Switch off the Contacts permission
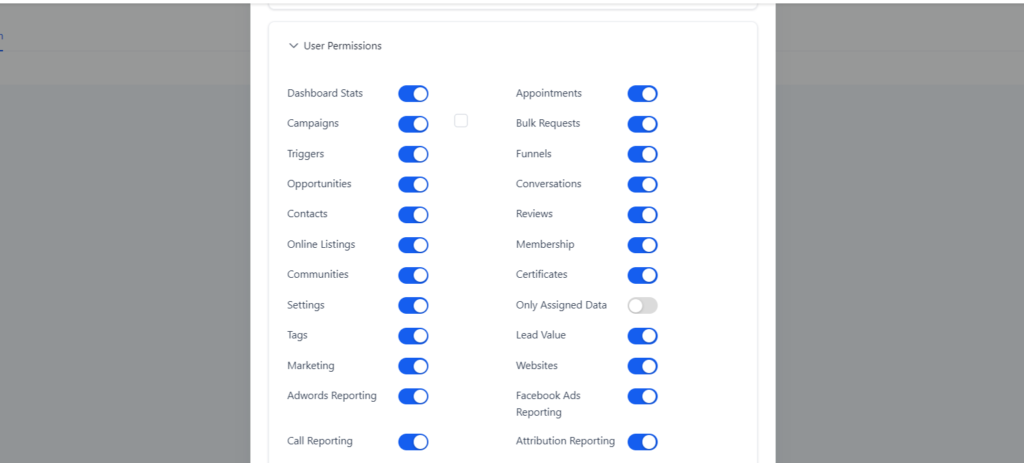 tap(413, 215)
